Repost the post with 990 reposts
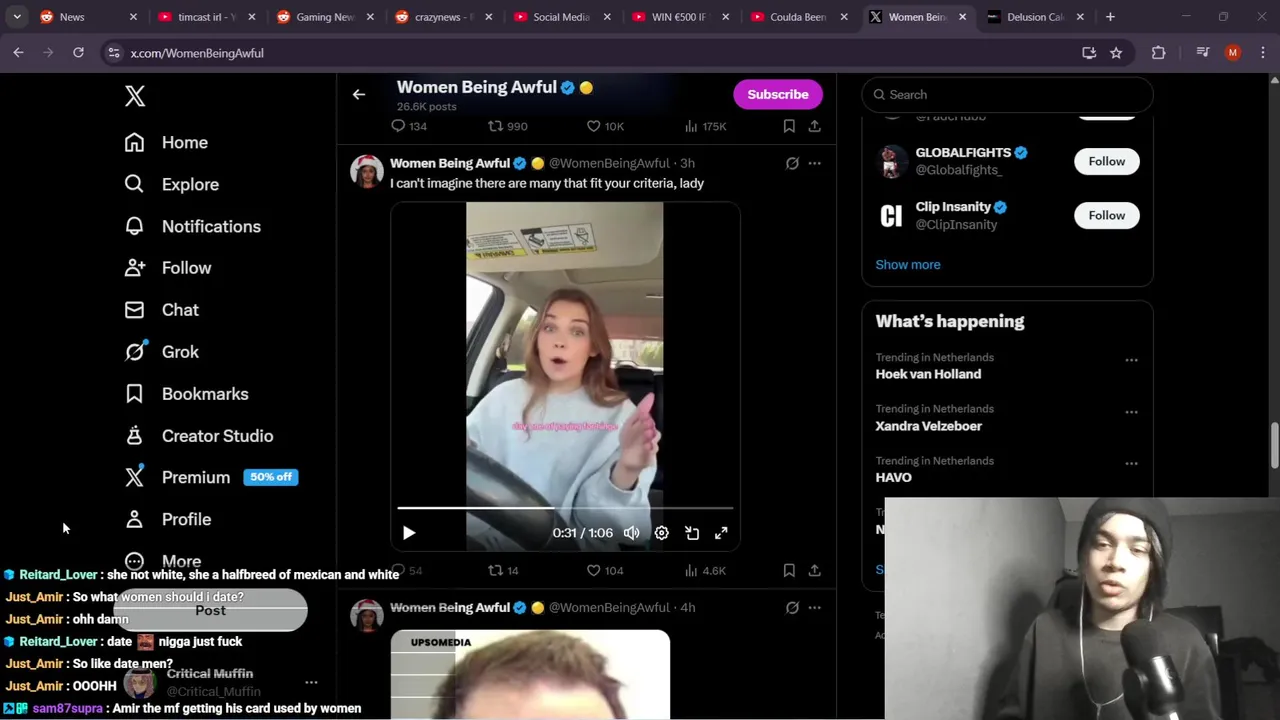 click(507, 126)
